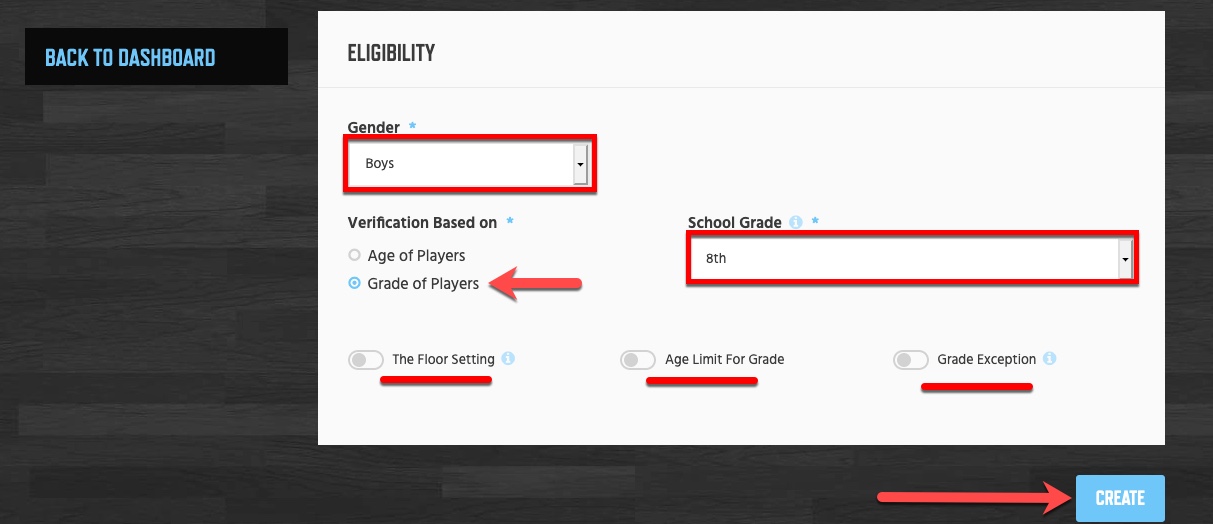
Task: Click the Gender field label
Action: tap(374, 127)
